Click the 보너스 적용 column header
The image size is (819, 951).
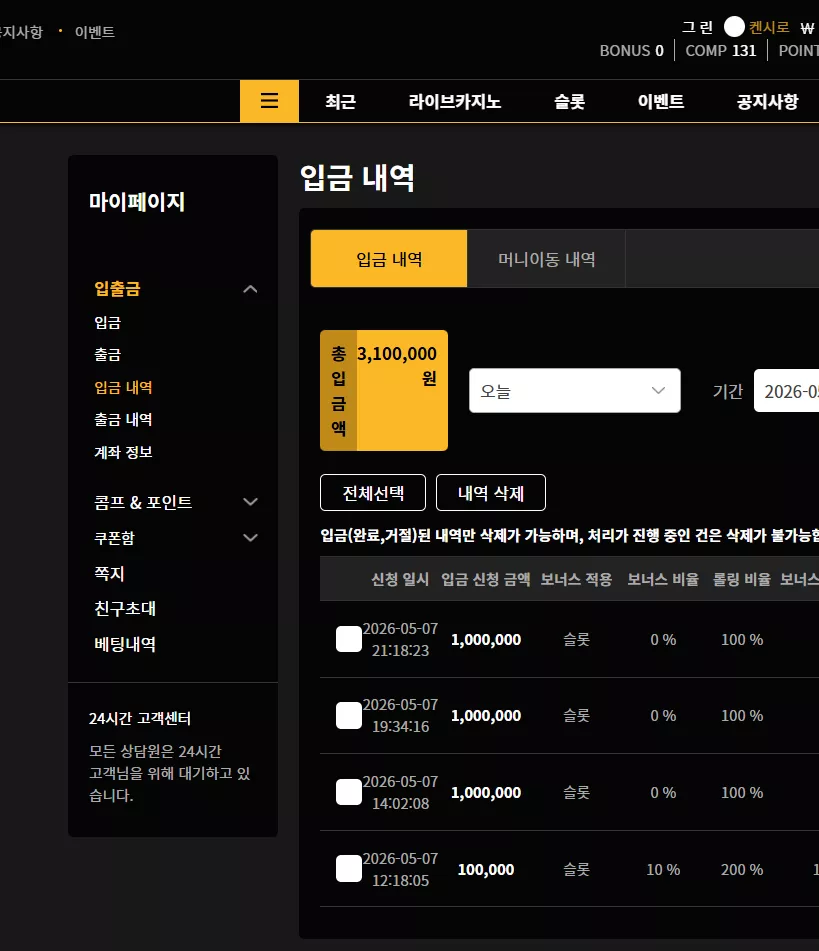coord(576,579)
